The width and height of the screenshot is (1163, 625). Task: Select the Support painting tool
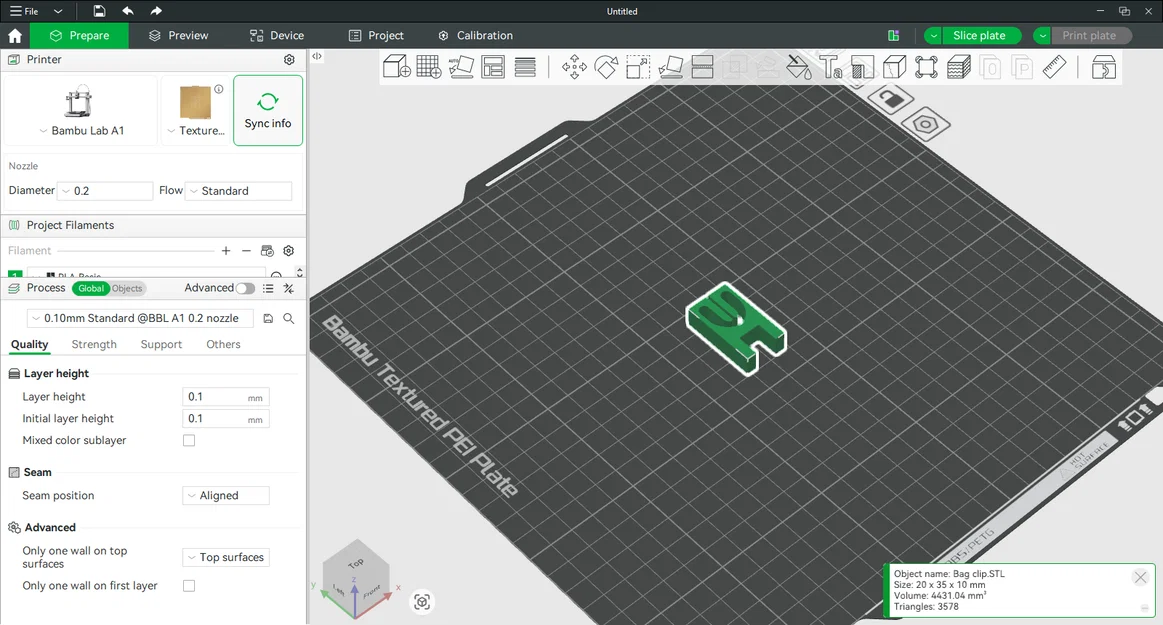coord(862,67)
